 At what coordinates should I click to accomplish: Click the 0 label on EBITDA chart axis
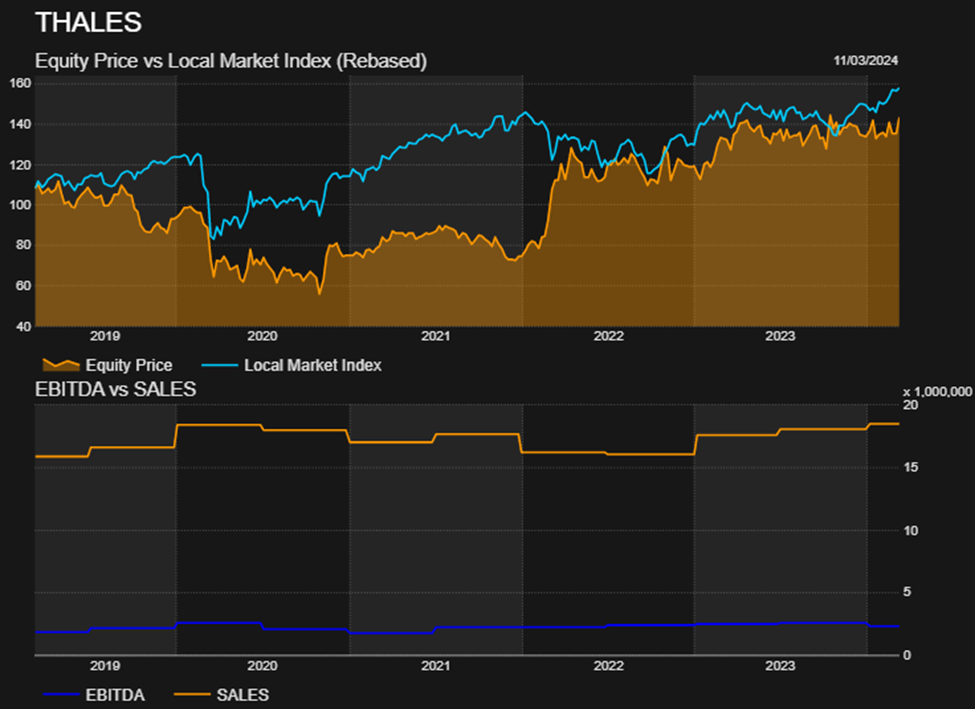coord(907,655)
